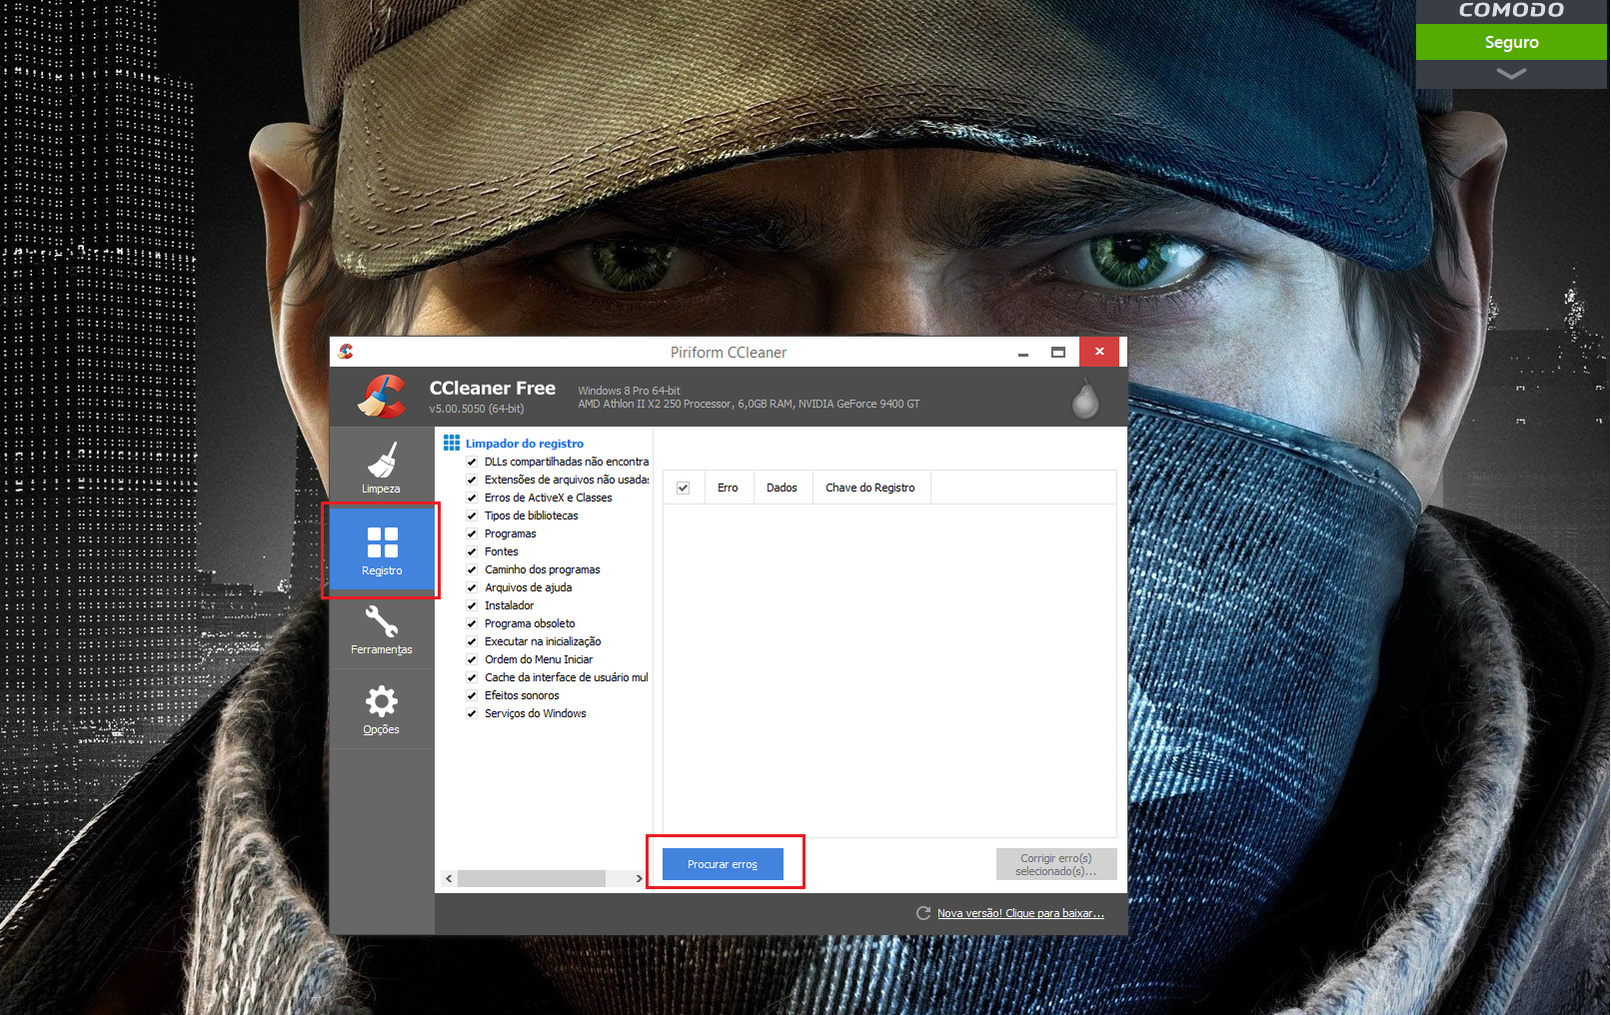Click the horizontal scrollbar left arrow
Viewport: 1611px width, 1015px height.
pyautogui.click(x=449, y=878)
